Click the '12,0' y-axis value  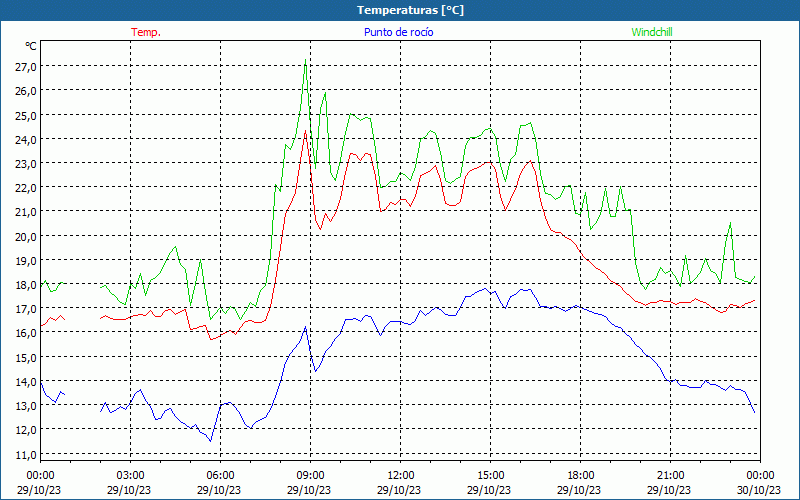coord(26,430)
